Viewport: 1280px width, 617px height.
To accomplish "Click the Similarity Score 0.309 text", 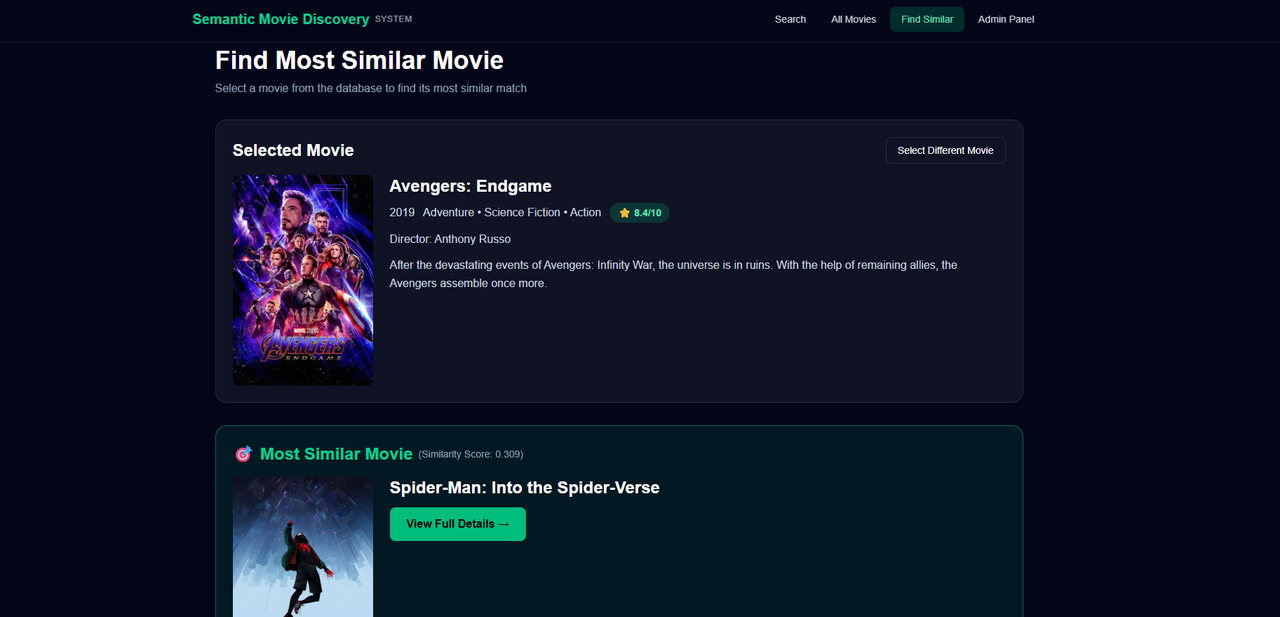I will pos(471,454).
